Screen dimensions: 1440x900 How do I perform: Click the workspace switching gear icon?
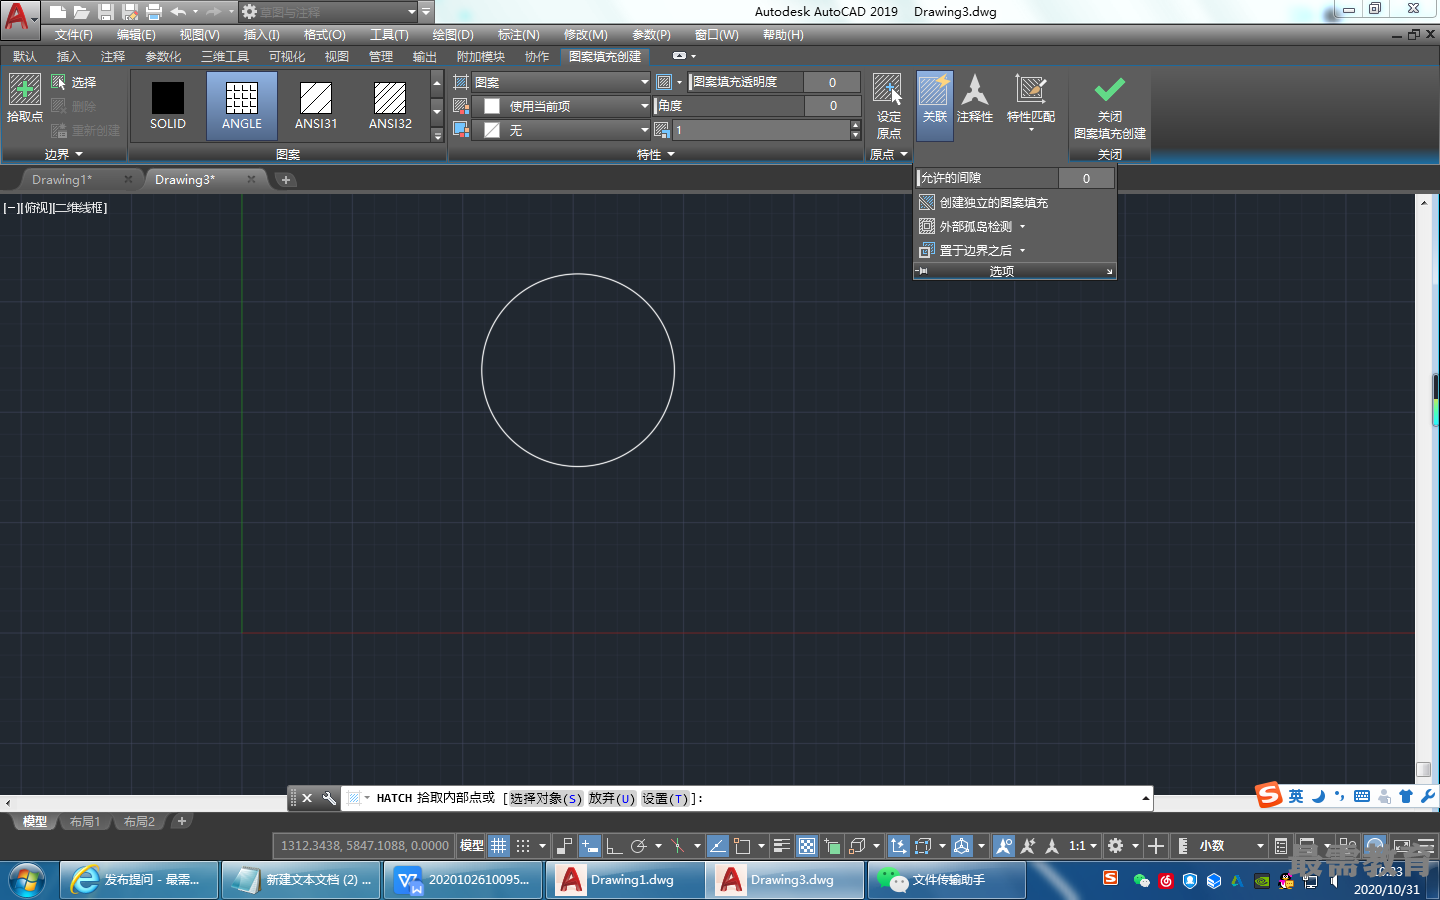tap(1116, 846)
